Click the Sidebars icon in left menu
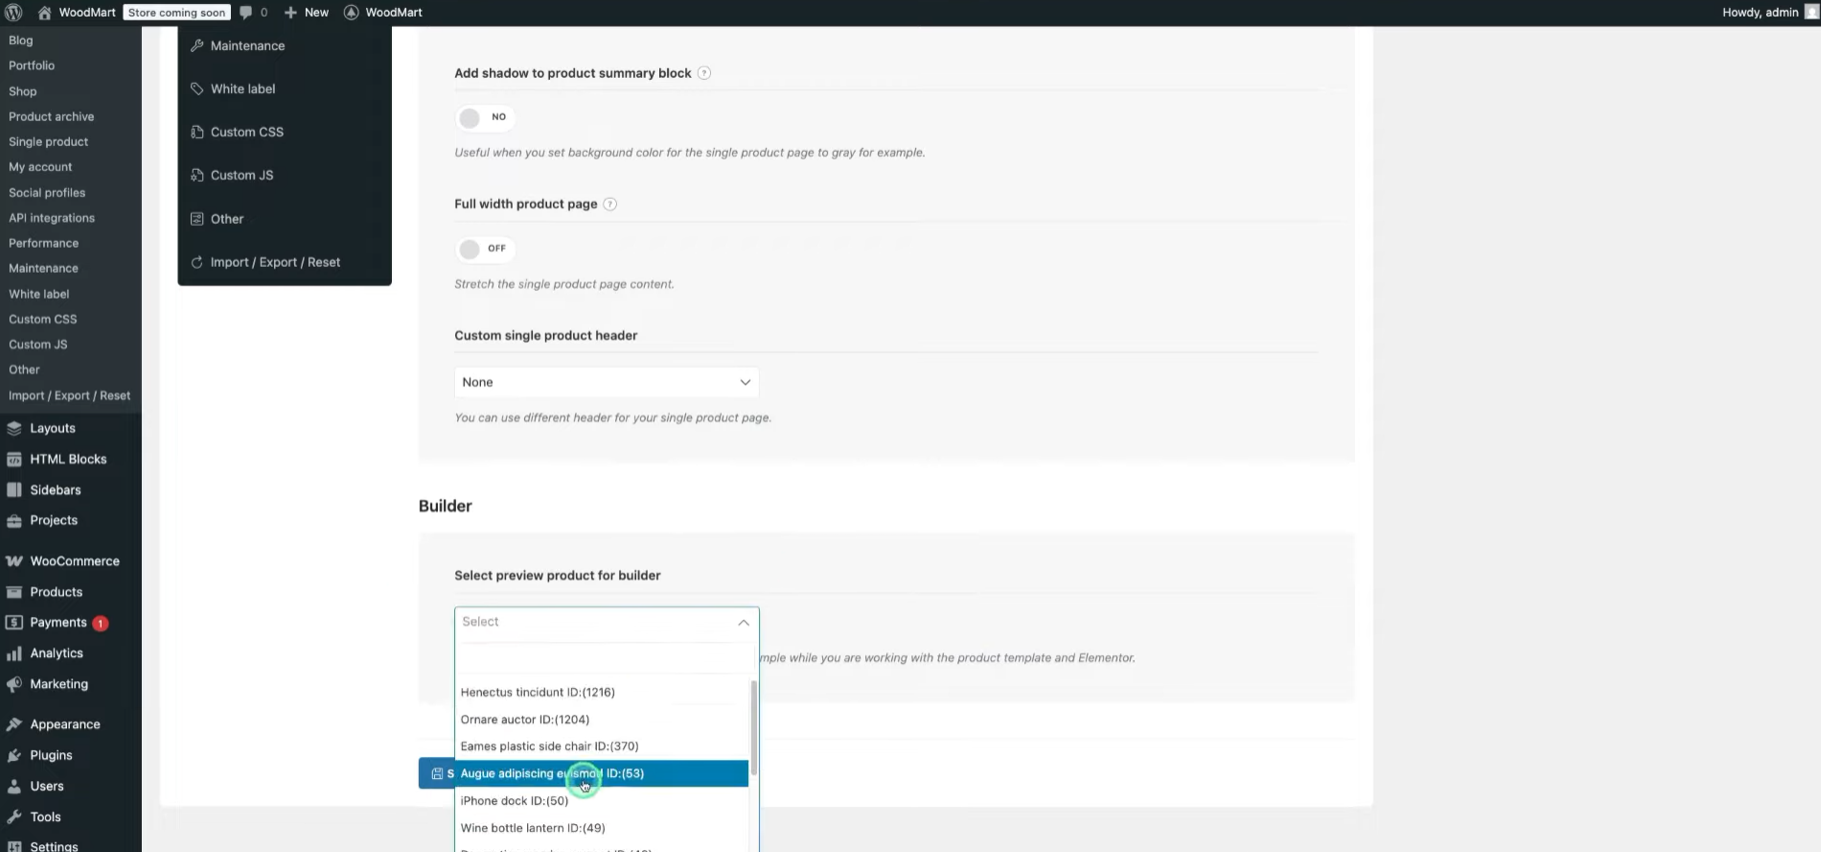 (14, 489)
